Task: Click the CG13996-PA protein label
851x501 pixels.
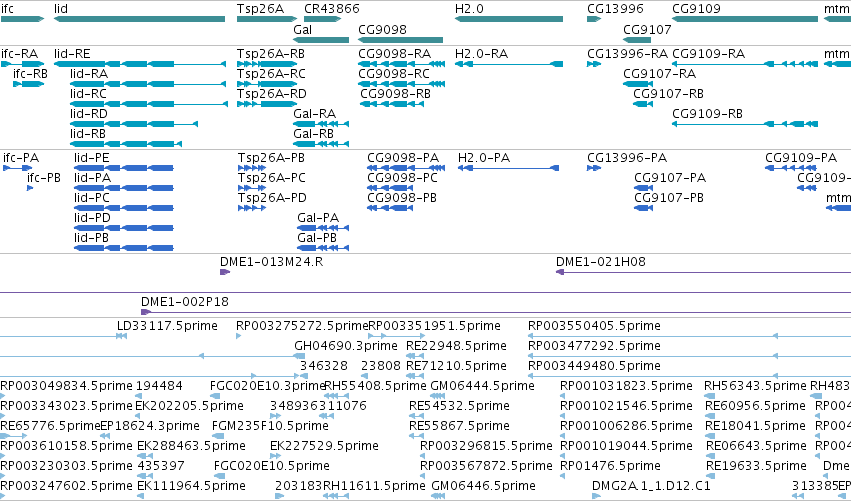Action: point(627,158)
